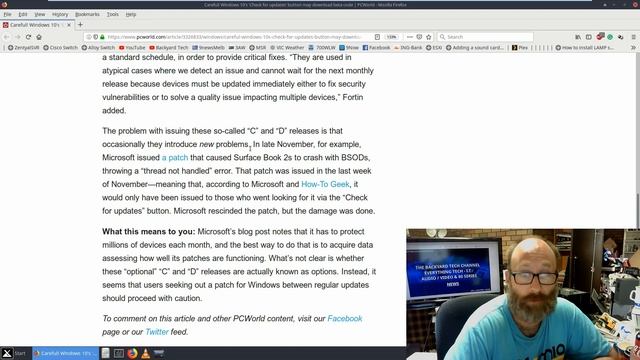This screenshot has height=360, width=640.
Task: Show site information for pcworld.com
Action: pos(89,37)
